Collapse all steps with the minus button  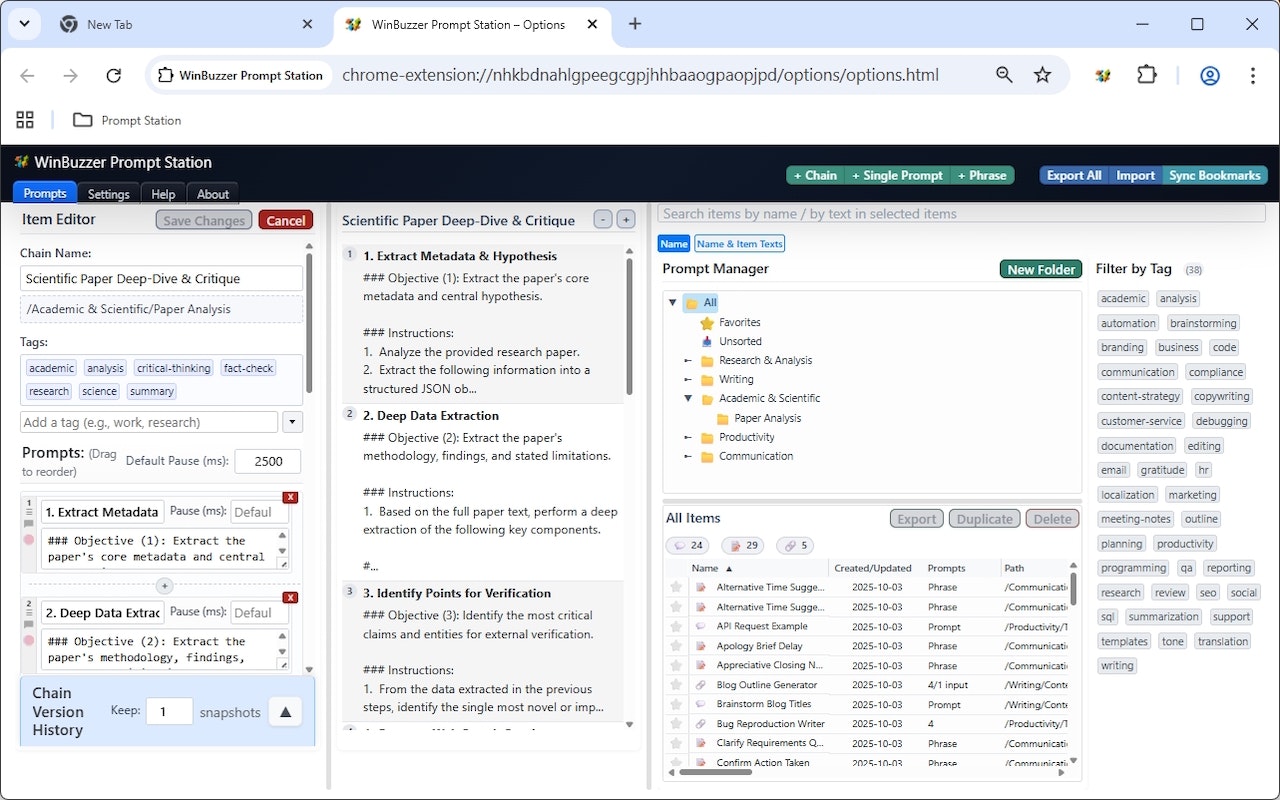[603, 219]
